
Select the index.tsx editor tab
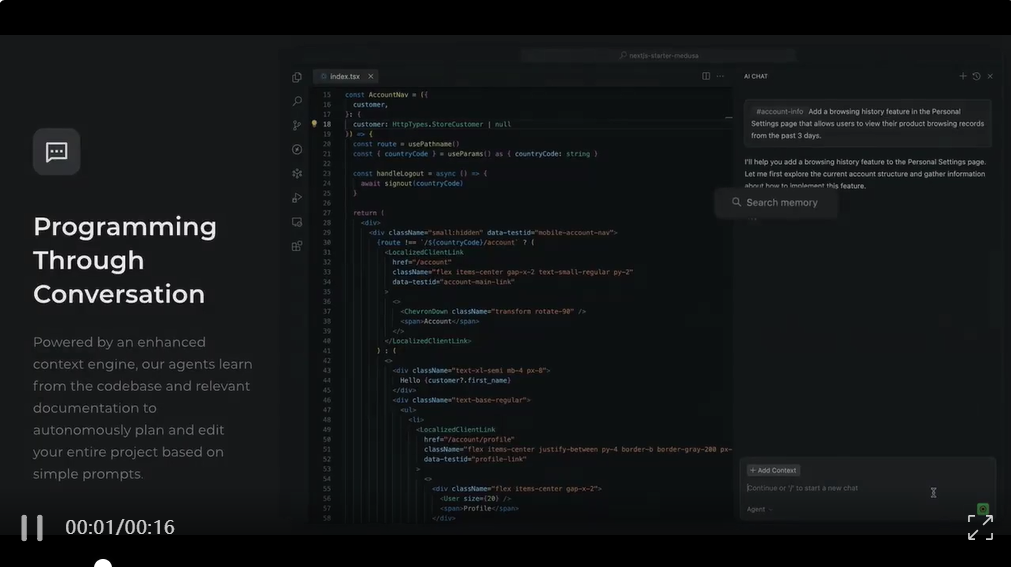pos(345,76)
